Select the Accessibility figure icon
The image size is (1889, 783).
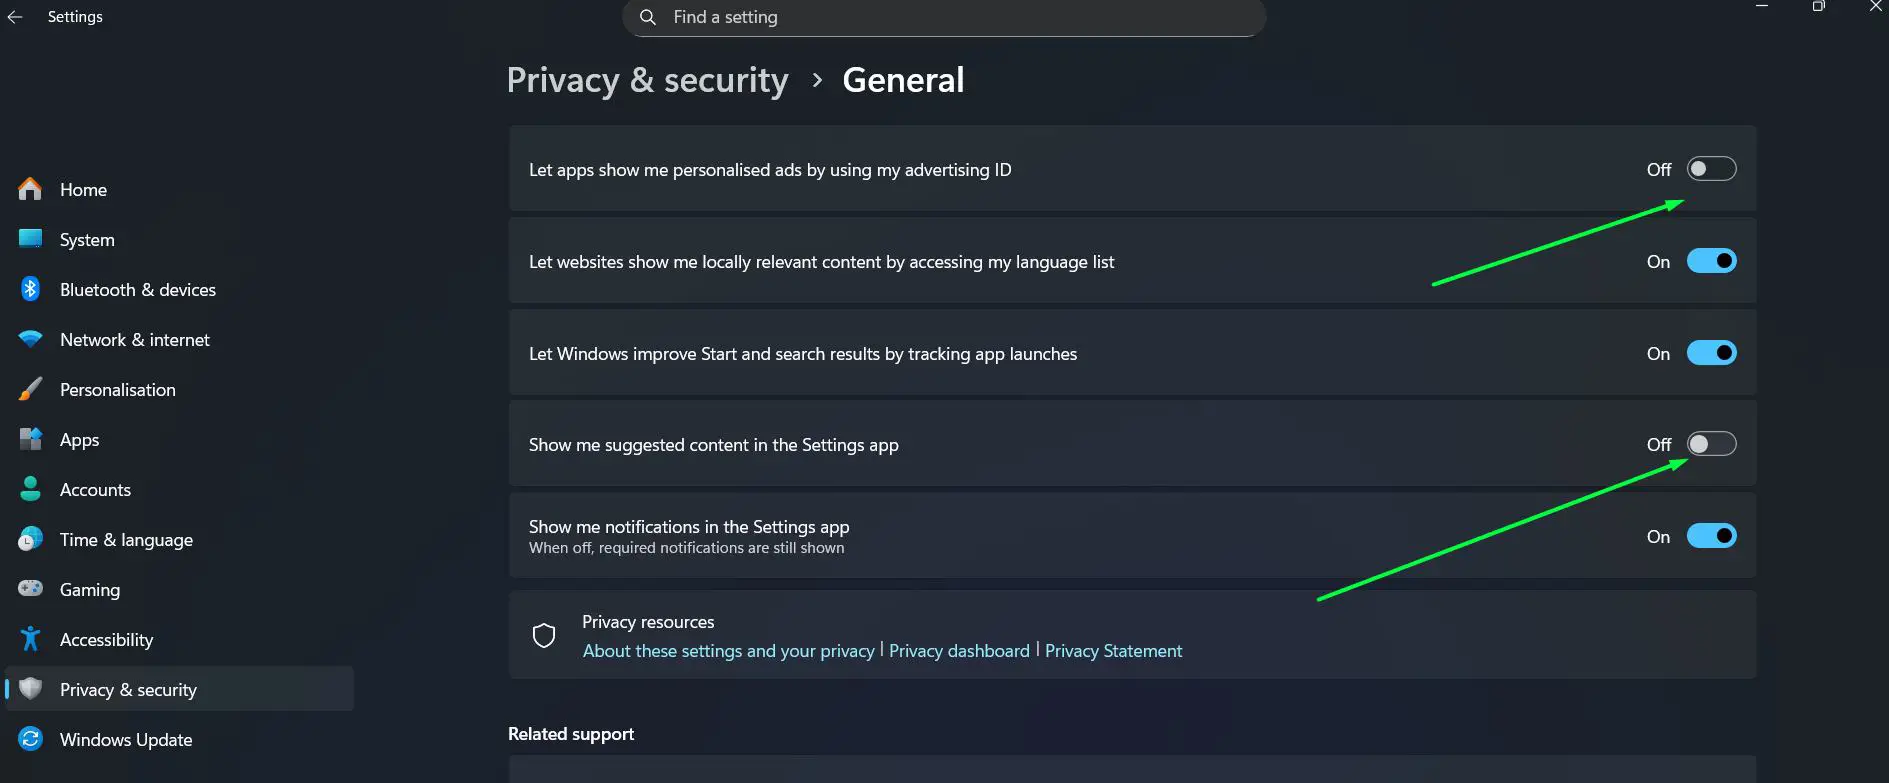point(29,639)
